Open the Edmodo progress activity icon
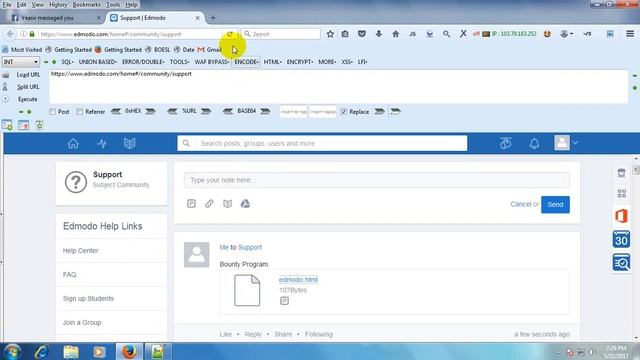The height and width of the screenshot is (360, 640). pyautogui.click(x=102, y=144)
